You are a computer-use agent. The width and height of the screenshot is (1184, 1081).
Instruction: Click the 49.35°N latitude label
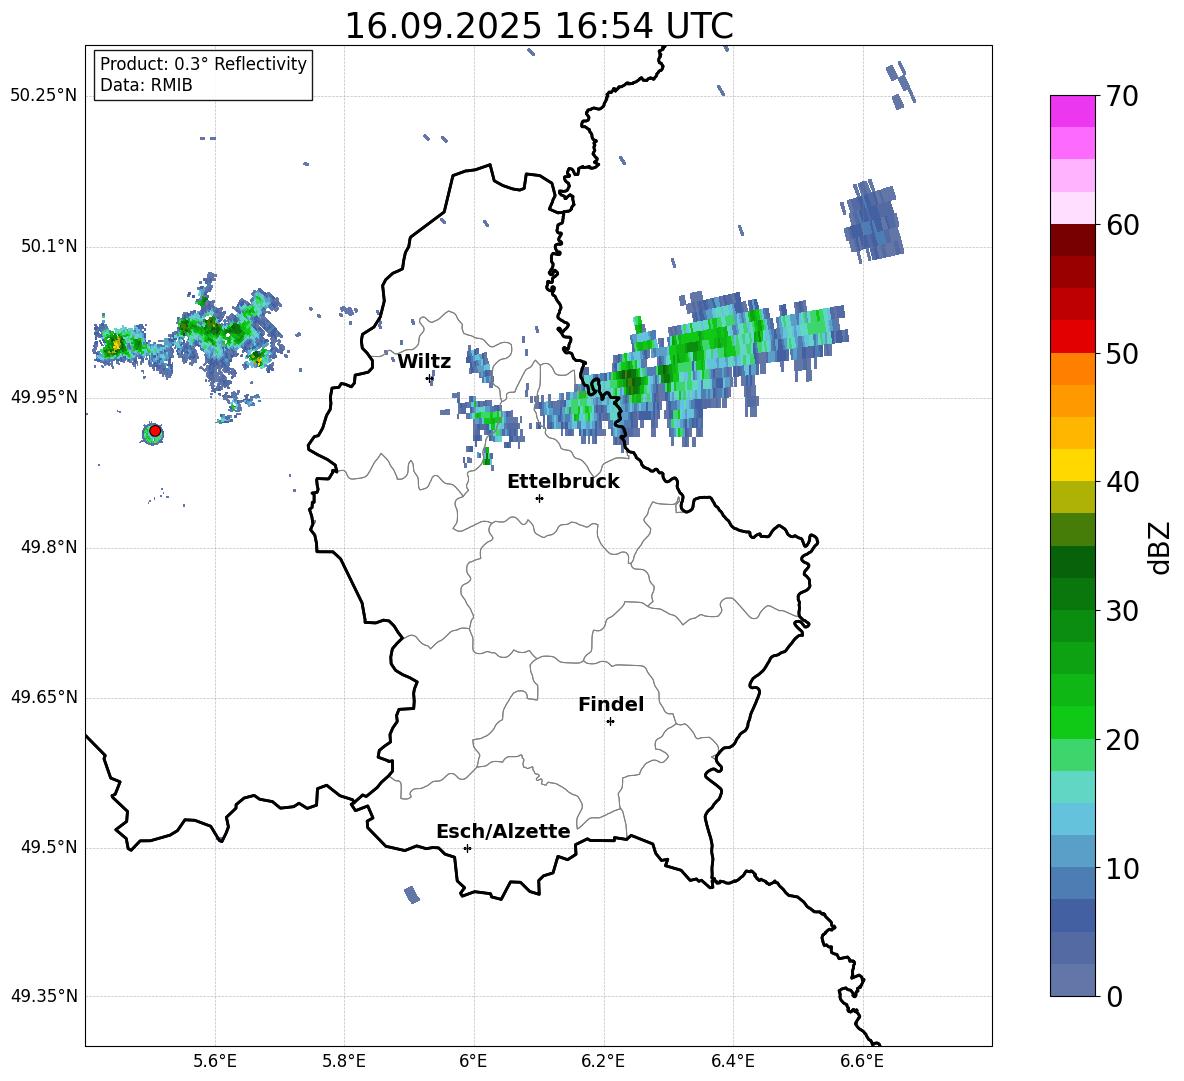click(x=44, y=996)
